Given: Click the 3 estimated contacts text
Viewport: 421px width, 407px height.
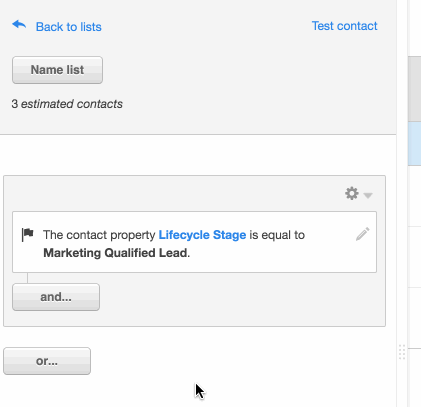Looking at the screenshot, I should click(67, 104).
